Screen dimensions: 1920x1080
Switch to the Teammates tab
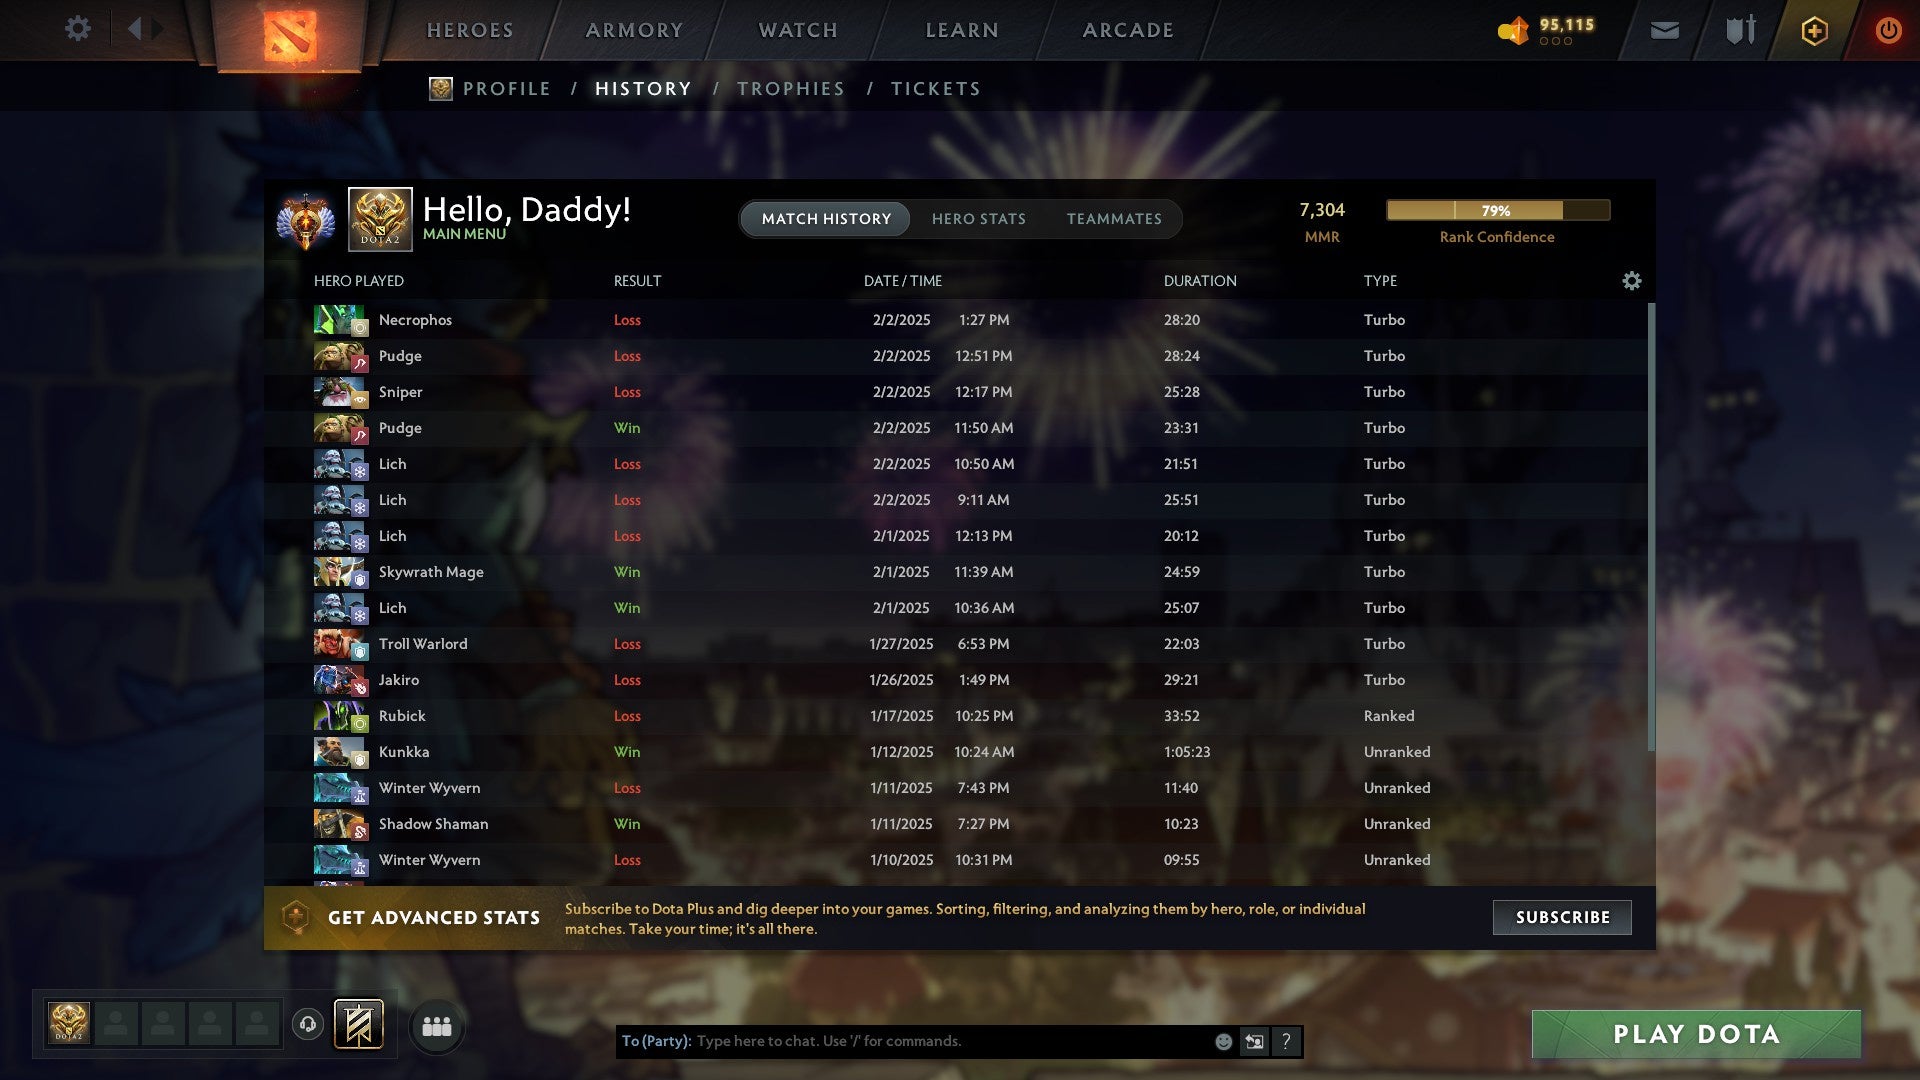pos(1114,219)
